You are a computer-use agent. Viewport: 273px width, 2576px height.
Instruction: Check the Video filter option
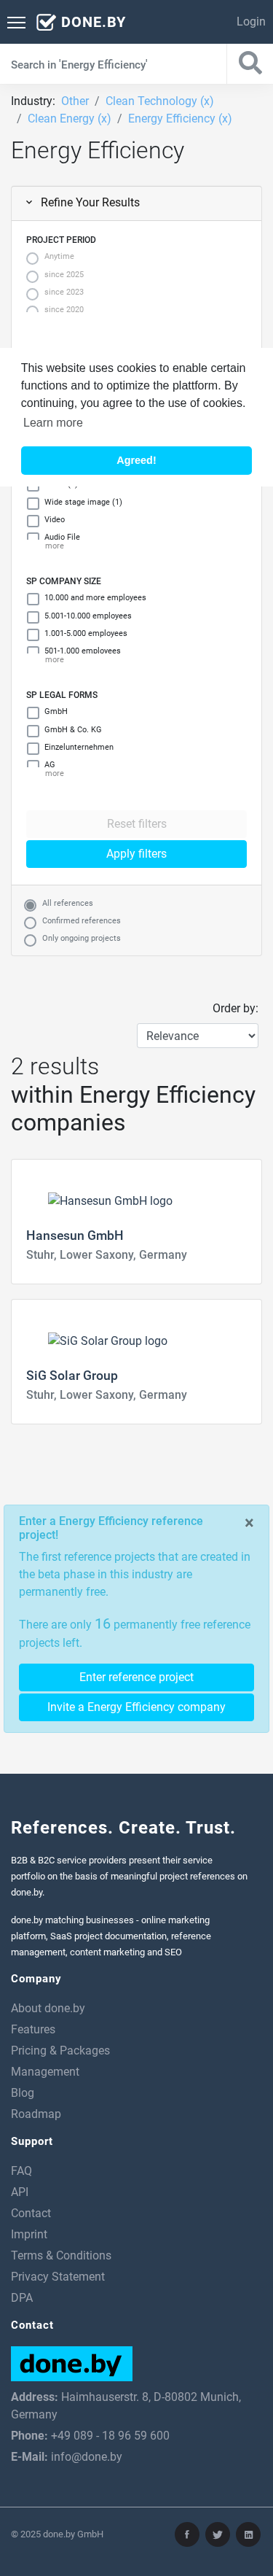click(x=33, y=521)
